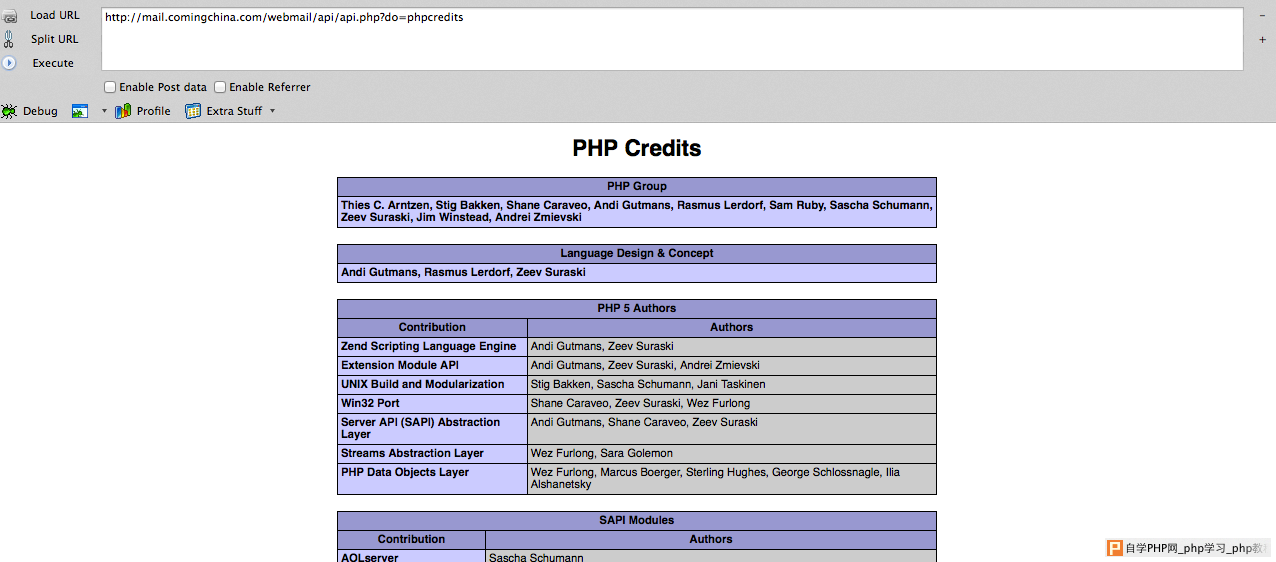Screen dimensions: 1276x562
Task: Focus the URL text area
Action: (x=672, y=39)
